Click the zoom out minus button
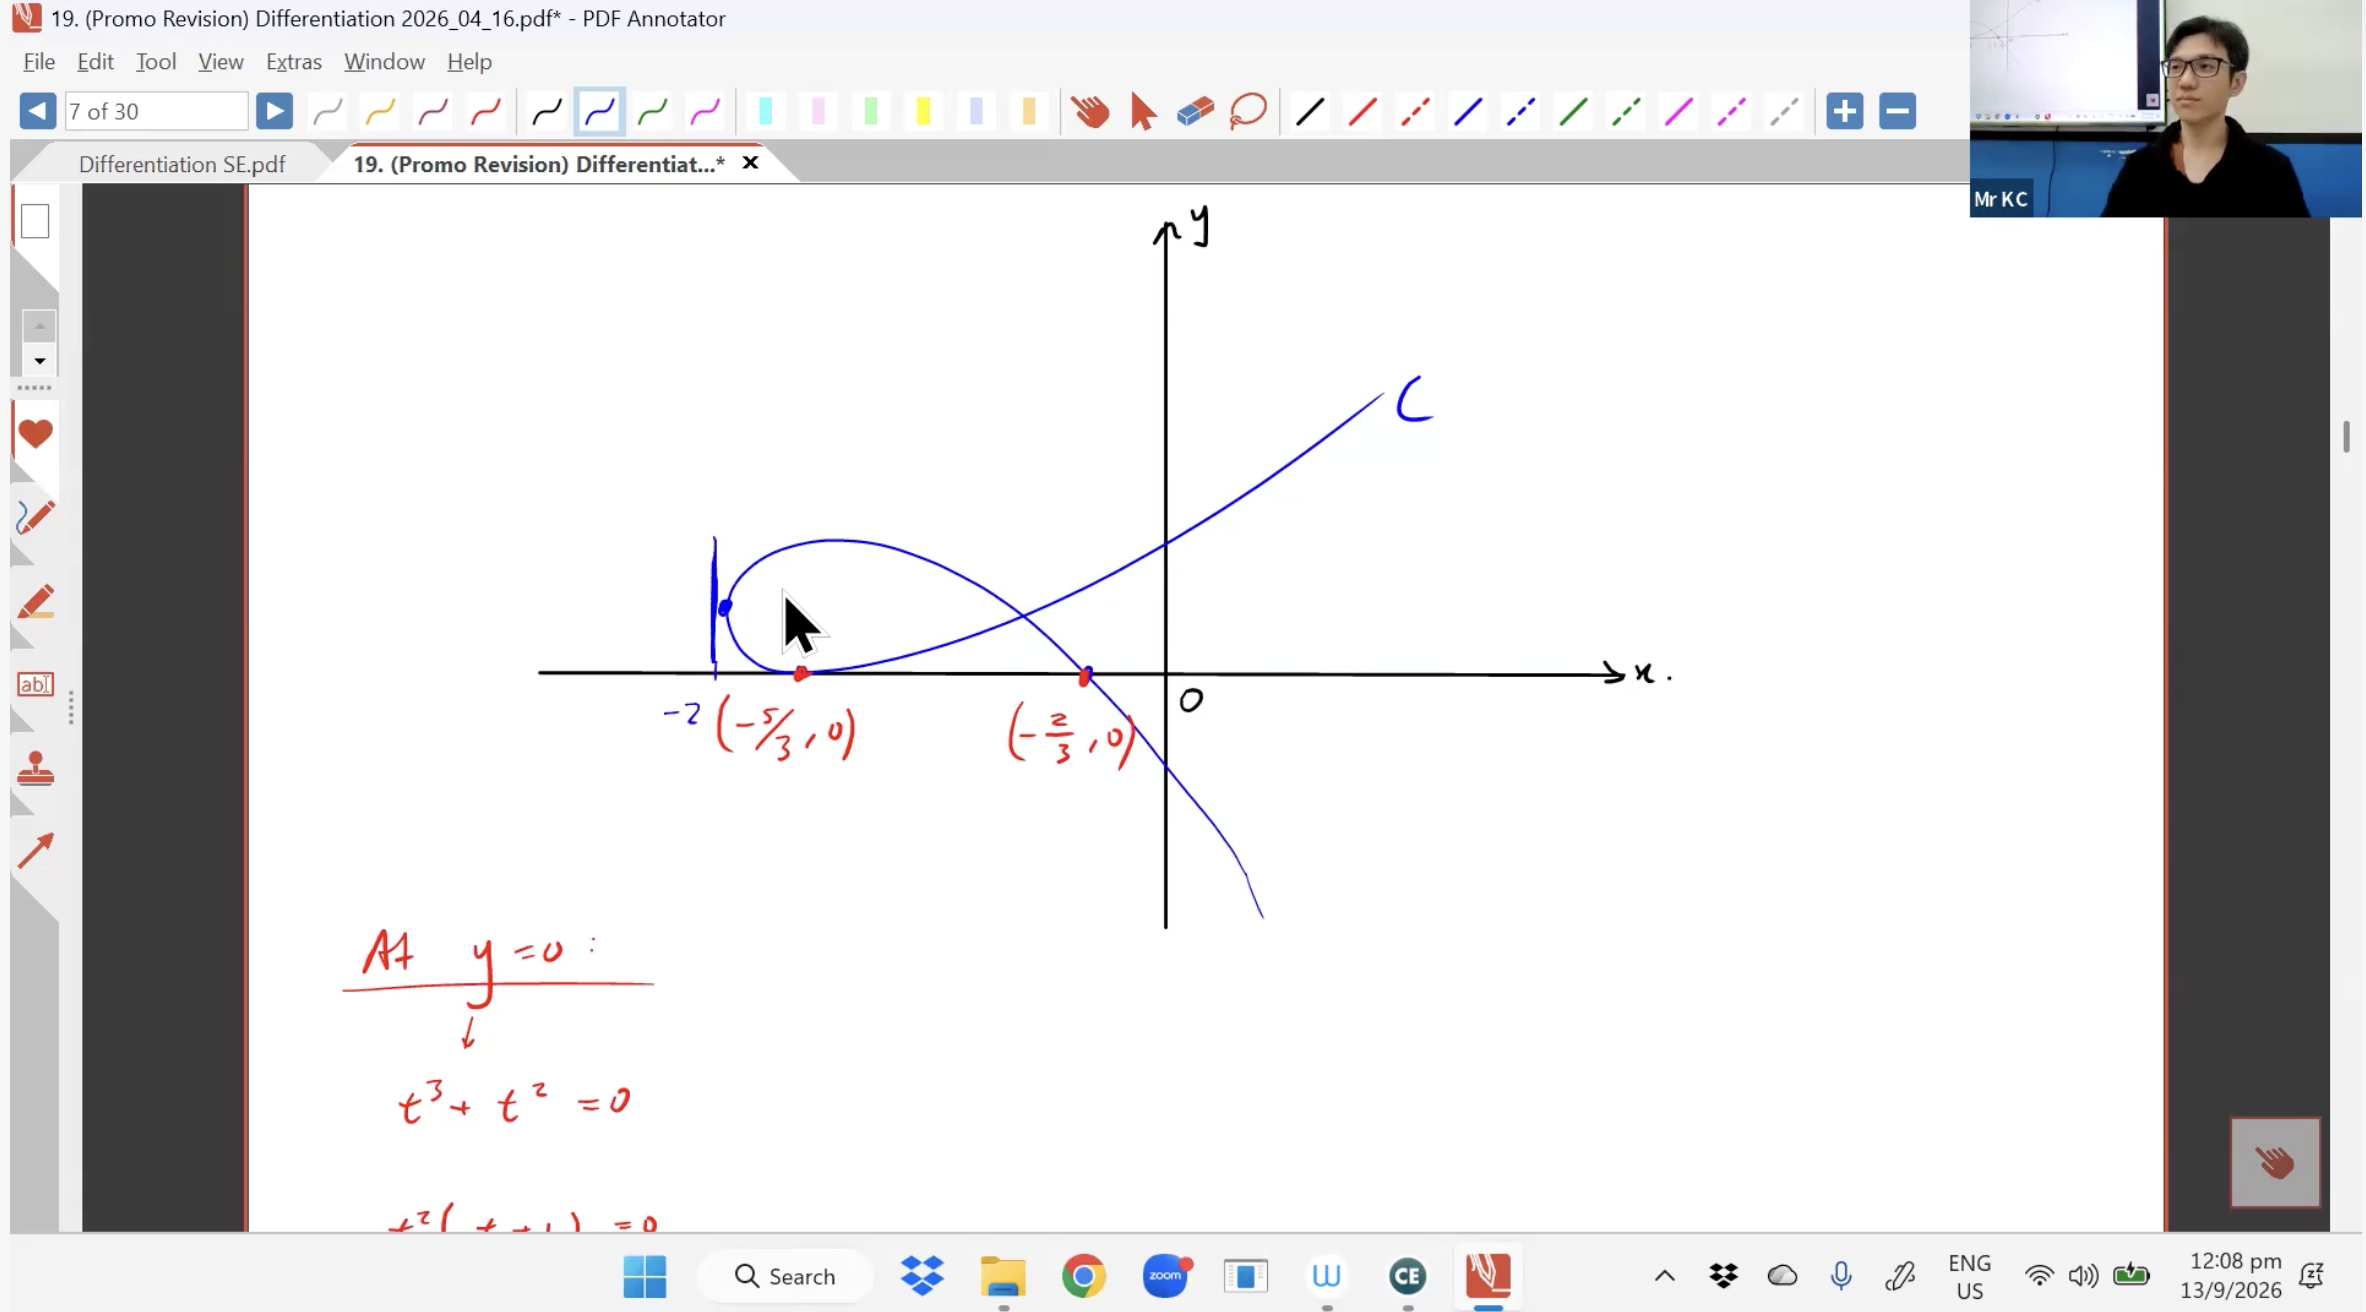 click(1898, 111)
